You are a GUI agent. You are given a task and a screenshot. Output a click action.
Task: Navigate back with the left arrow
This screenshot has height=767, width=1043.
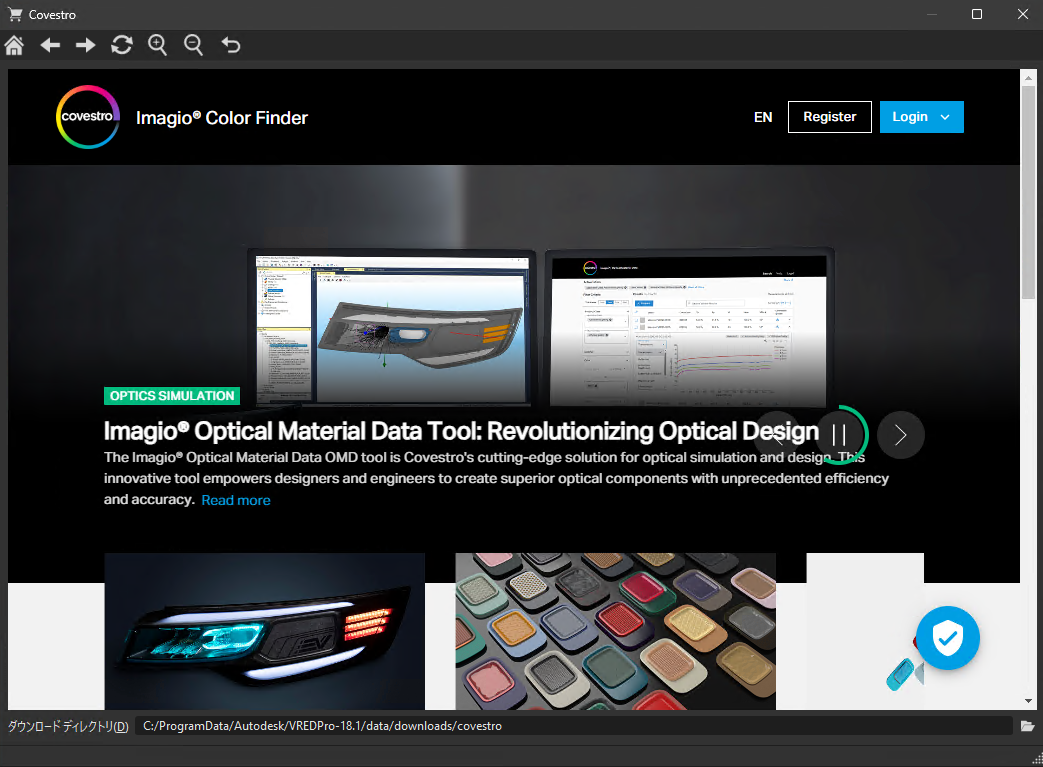click(50, 45)
